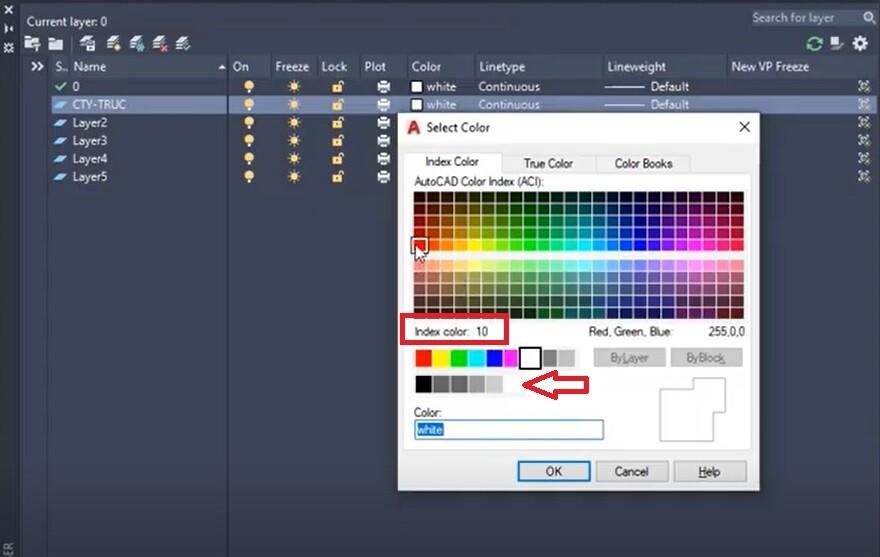Delete the selected layer
This screenshot has width=880, height=557.
click(160, 43)
